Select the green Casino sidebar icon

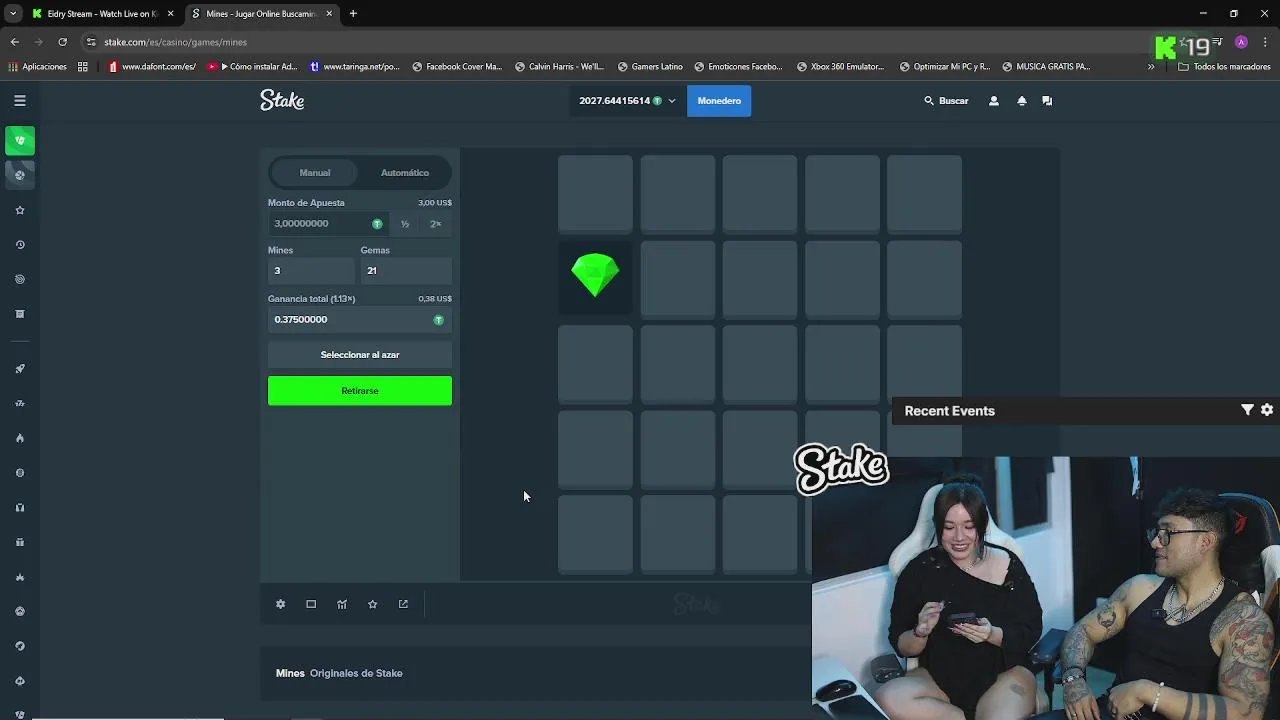tap(19, 141)
